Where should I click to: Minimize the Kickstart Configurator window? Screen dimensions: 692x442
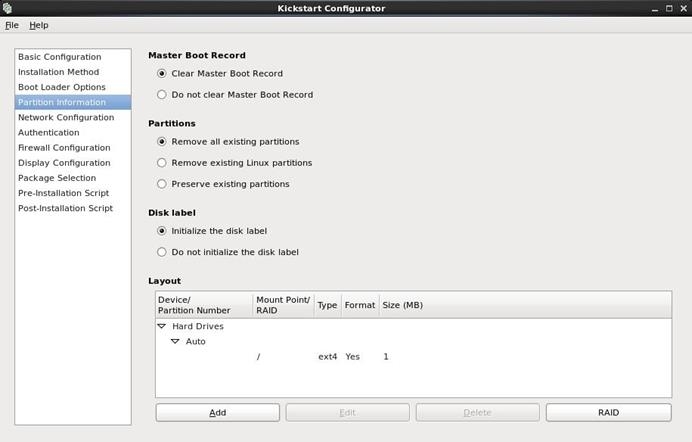pyautogui.click(x=655, y=8)
